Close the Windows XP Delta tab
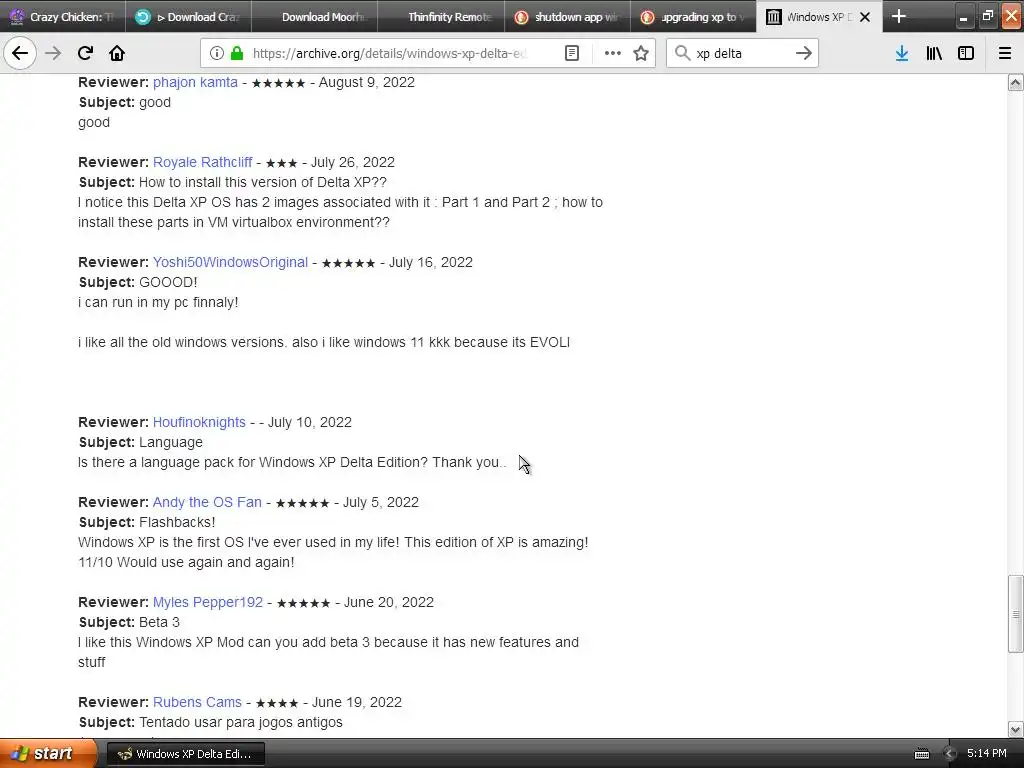The height and width of the screenshot is (768, 1024). click(x=865, y=17)
